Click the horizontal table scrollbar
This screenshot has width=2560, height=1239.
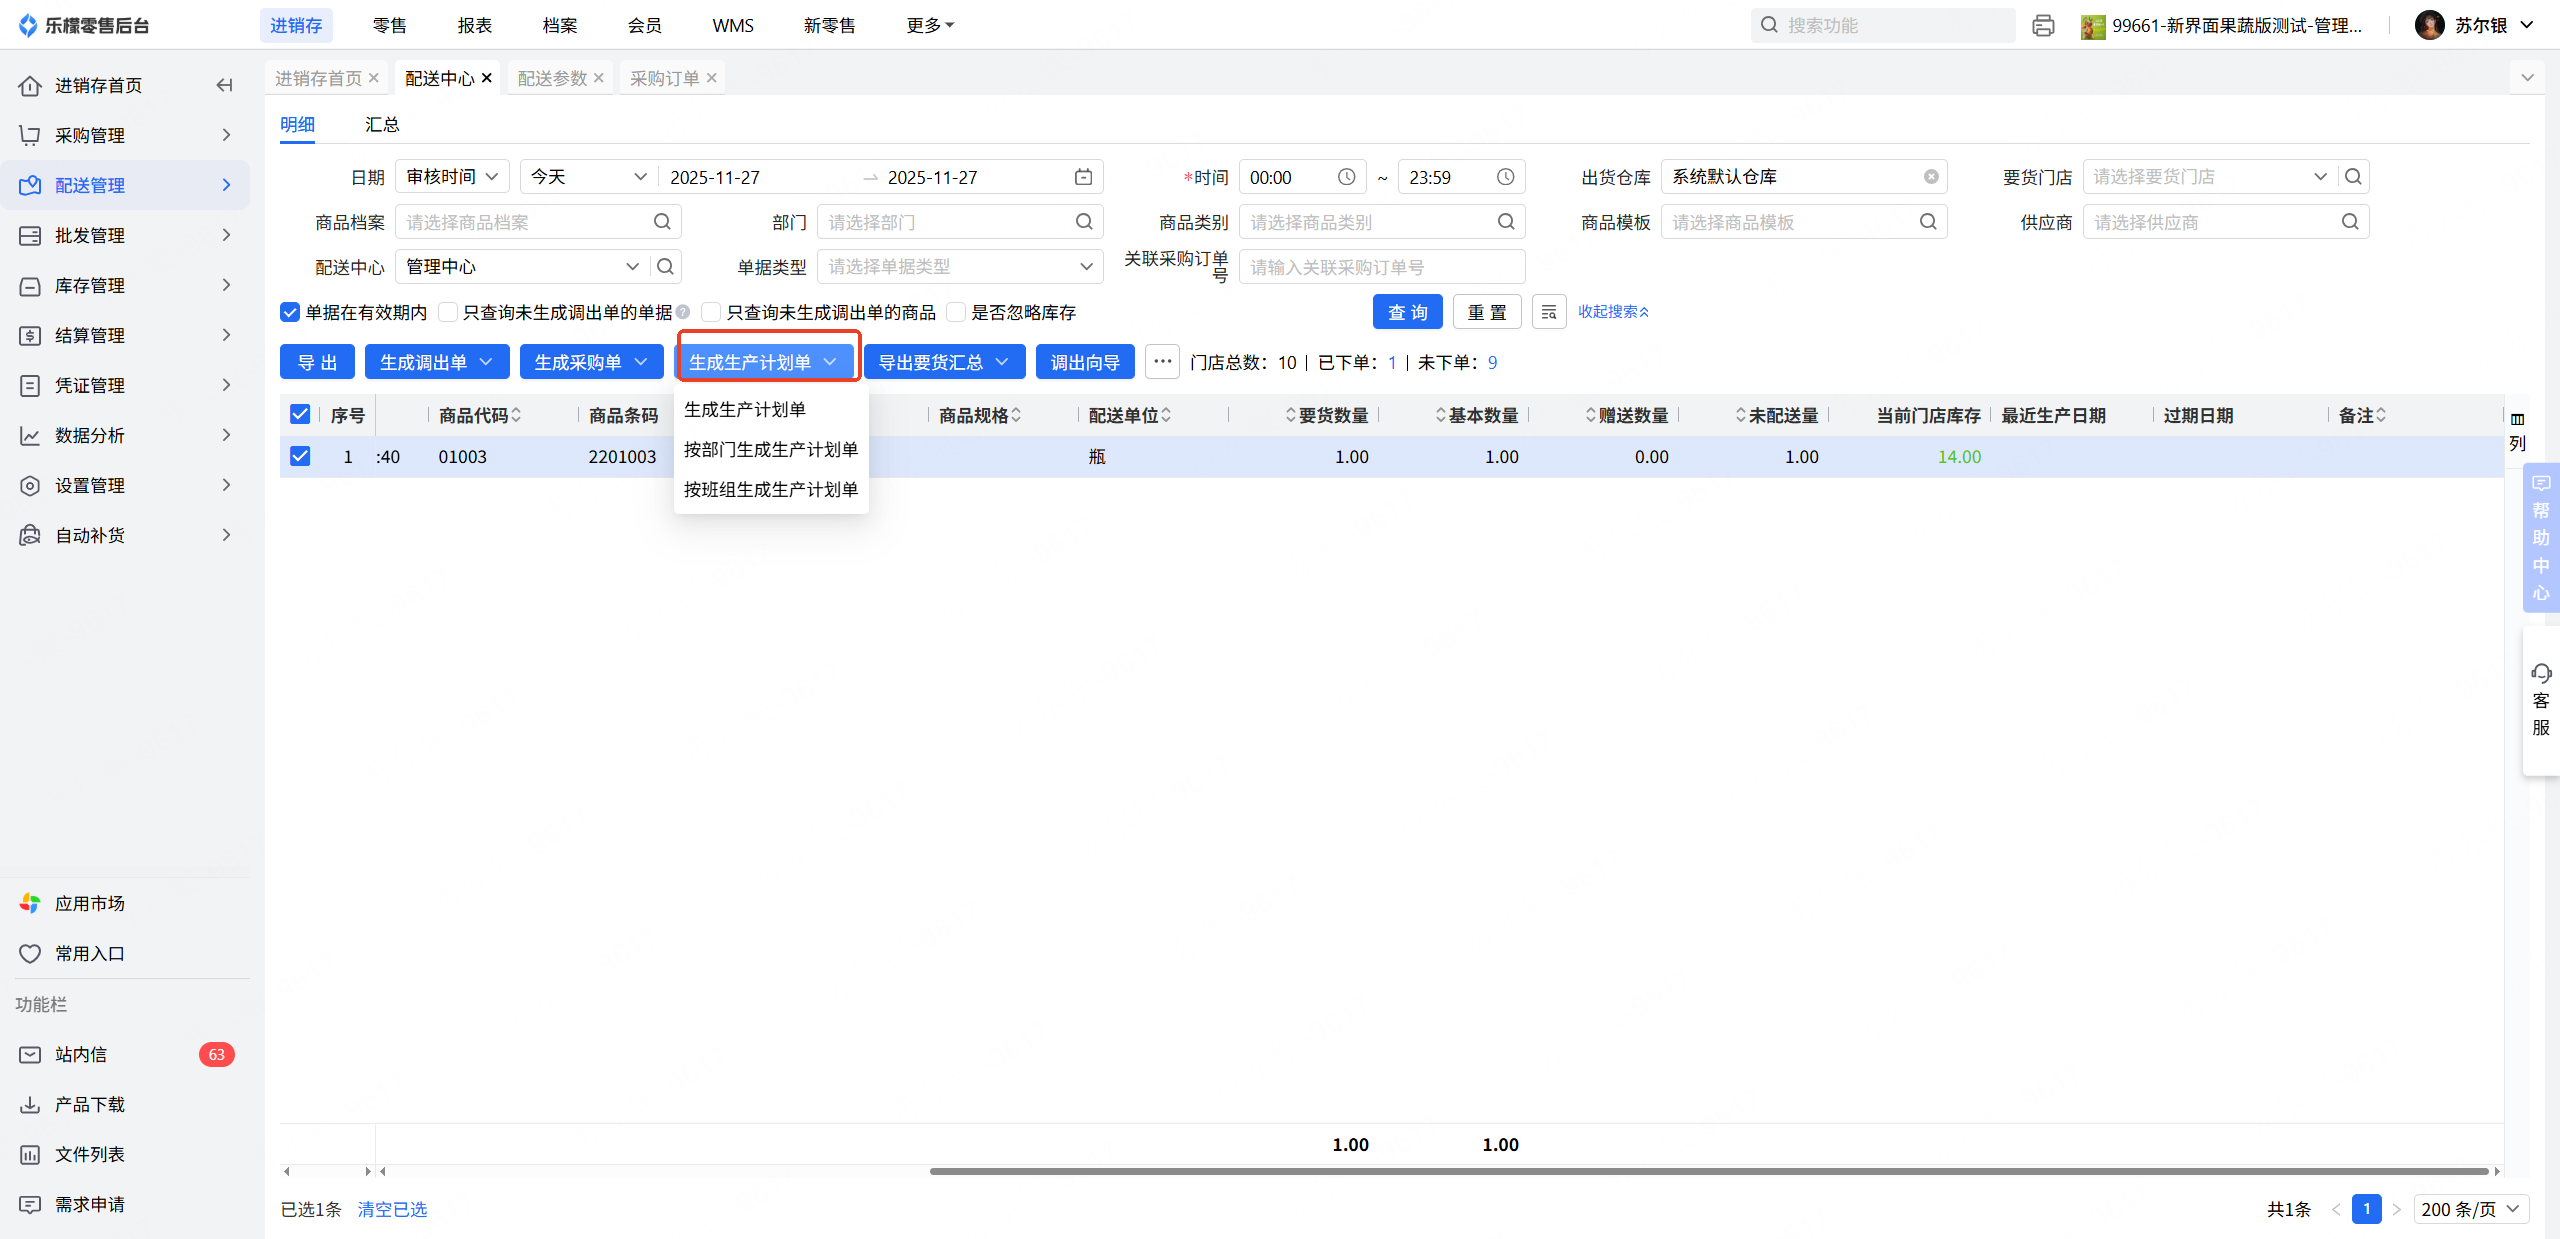[x=1708, y=1171]
